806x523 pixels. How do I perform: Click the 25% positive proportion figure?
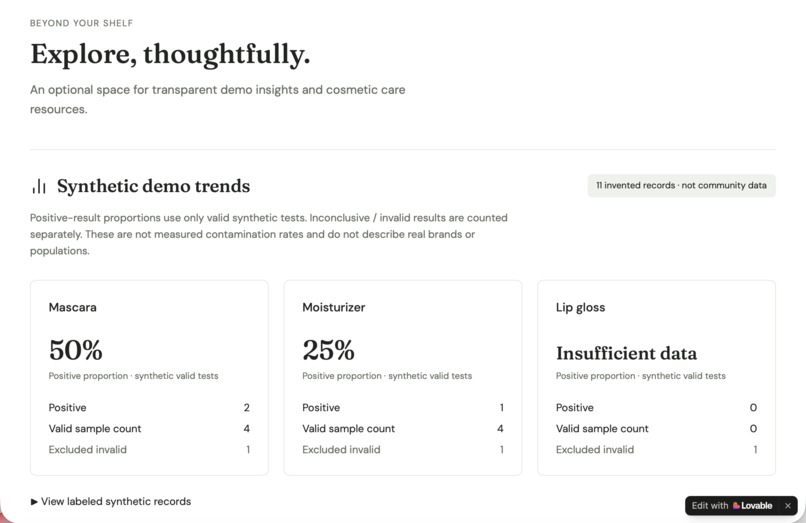point(328,350)
